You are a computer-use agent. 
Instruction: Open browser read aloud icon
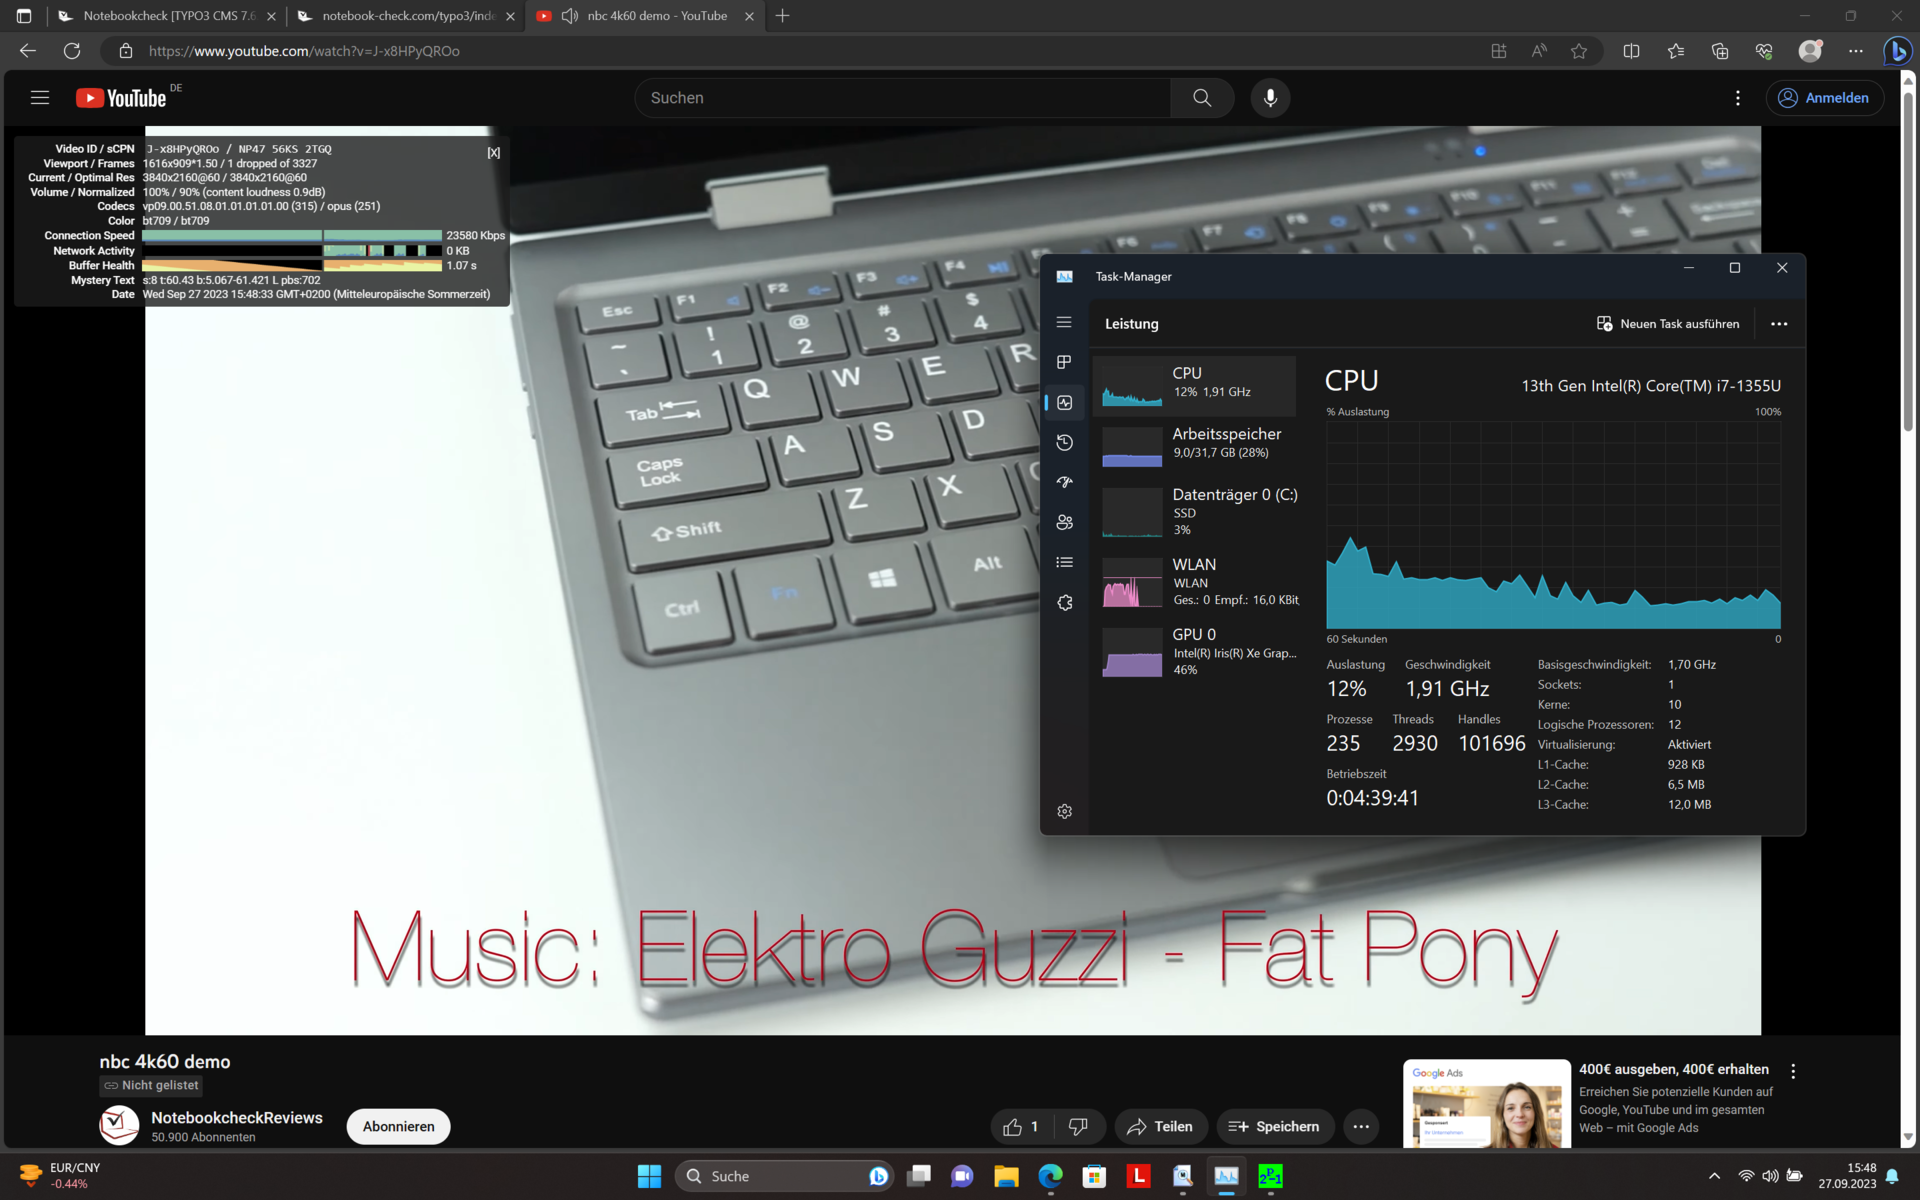[x=1539, y=51]
